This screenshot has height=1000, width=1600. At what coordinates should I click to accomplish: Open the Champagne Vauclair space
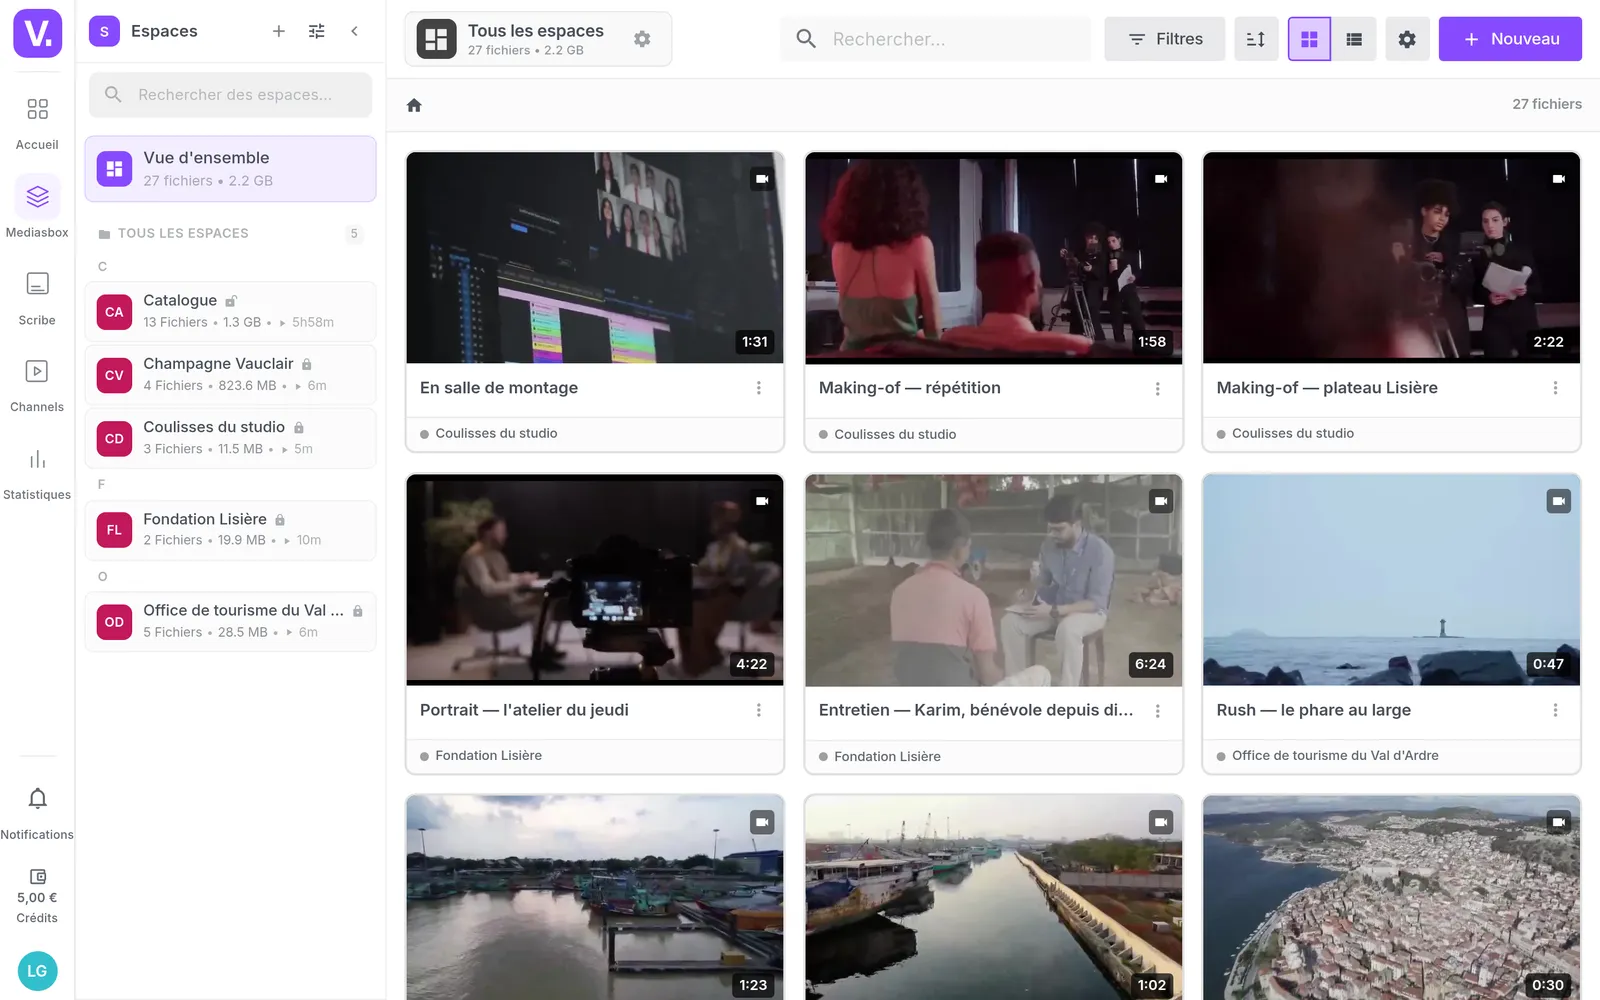[x=230, y=375]
